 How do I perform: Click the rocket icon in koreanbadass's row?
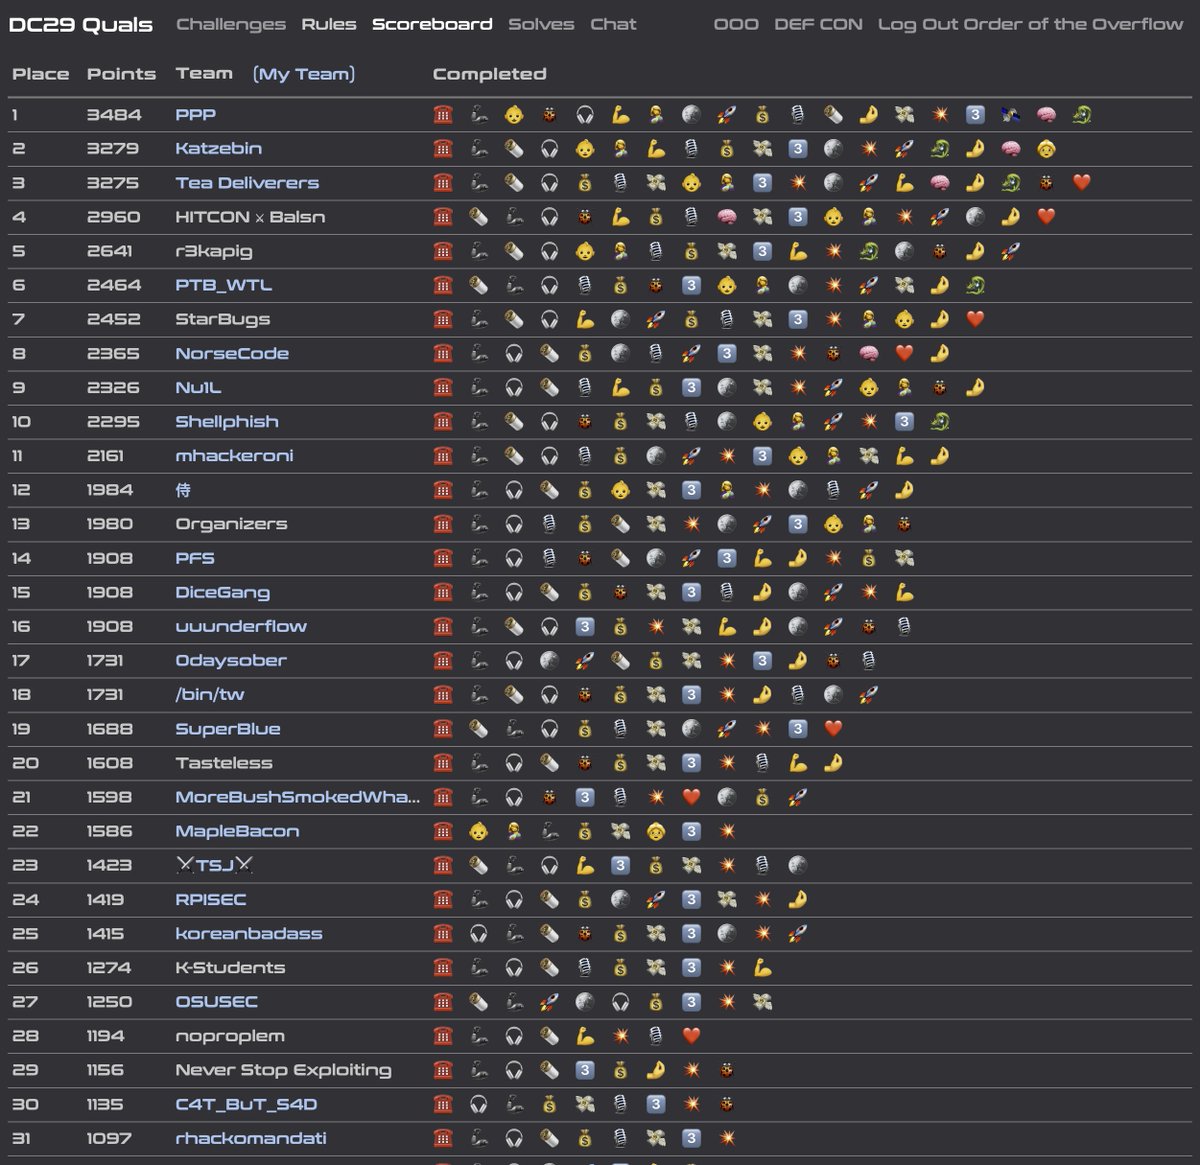point(797,933)
